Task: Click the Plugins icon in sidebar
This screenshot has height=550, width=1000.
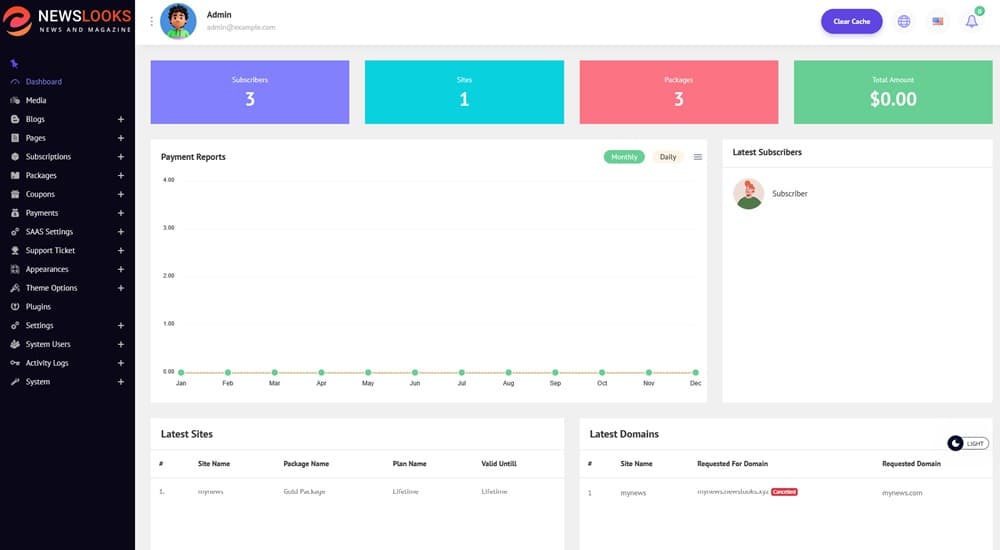Action: (x=15, y=307)
